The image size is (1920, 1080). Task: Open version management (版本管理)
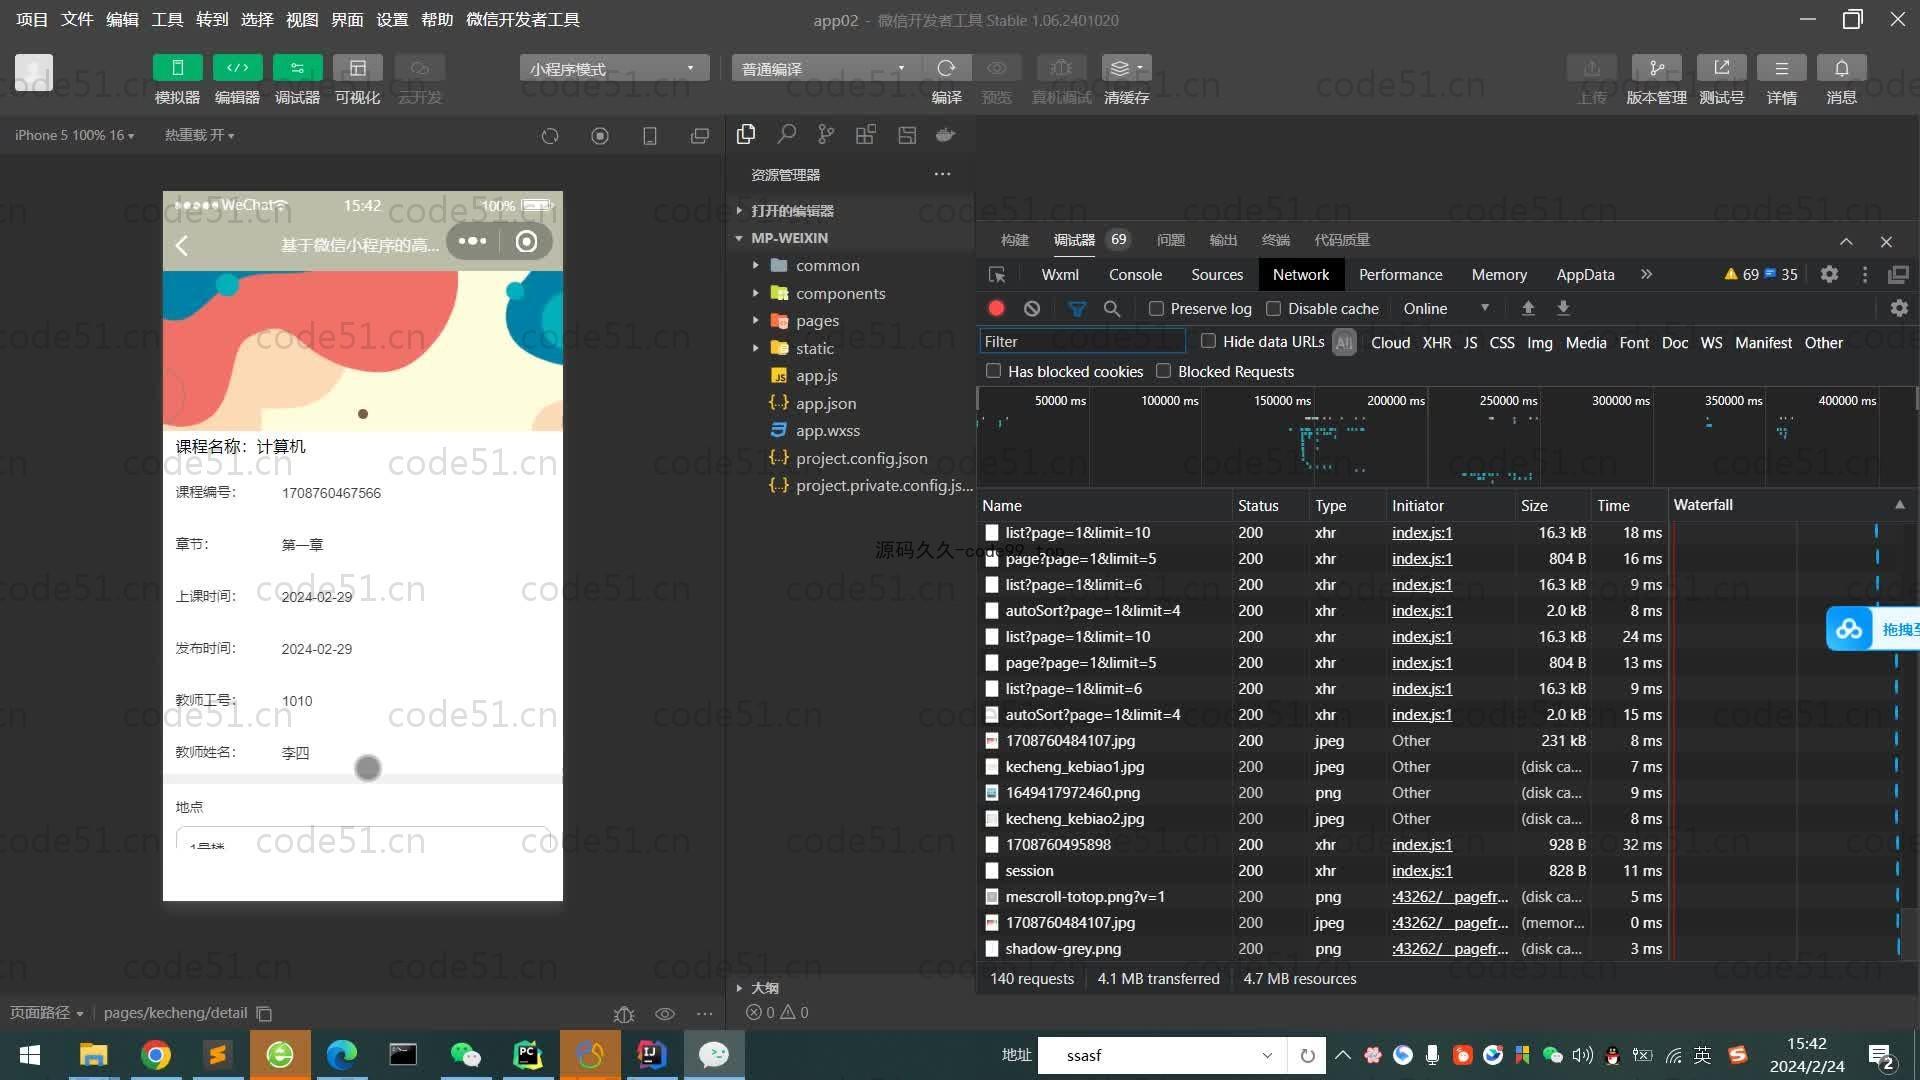pos(1656,68)
